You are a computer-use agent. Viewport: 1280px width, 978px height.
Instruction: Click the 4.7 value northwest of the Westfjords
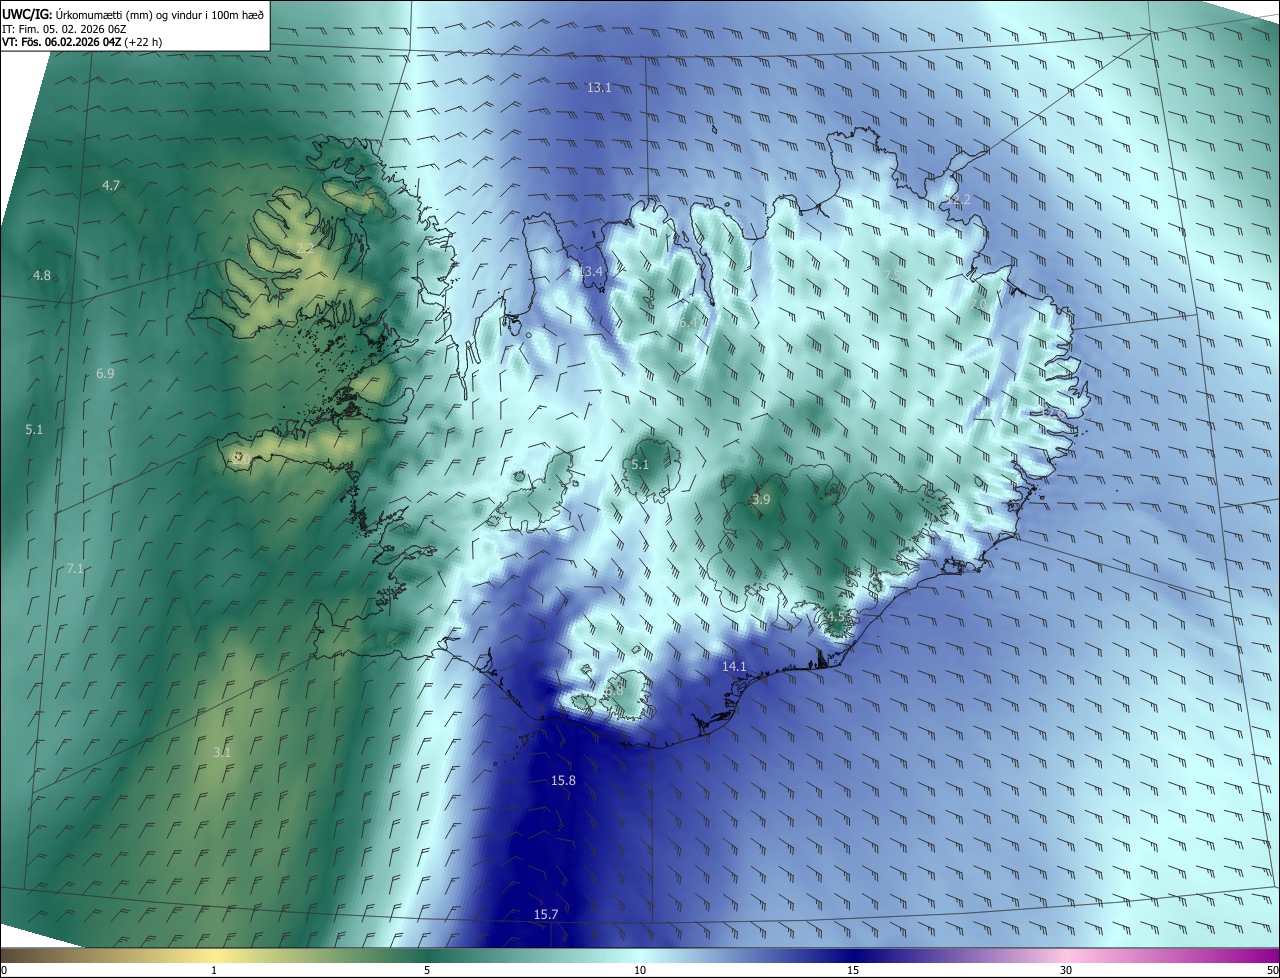(x=111, y=186)
